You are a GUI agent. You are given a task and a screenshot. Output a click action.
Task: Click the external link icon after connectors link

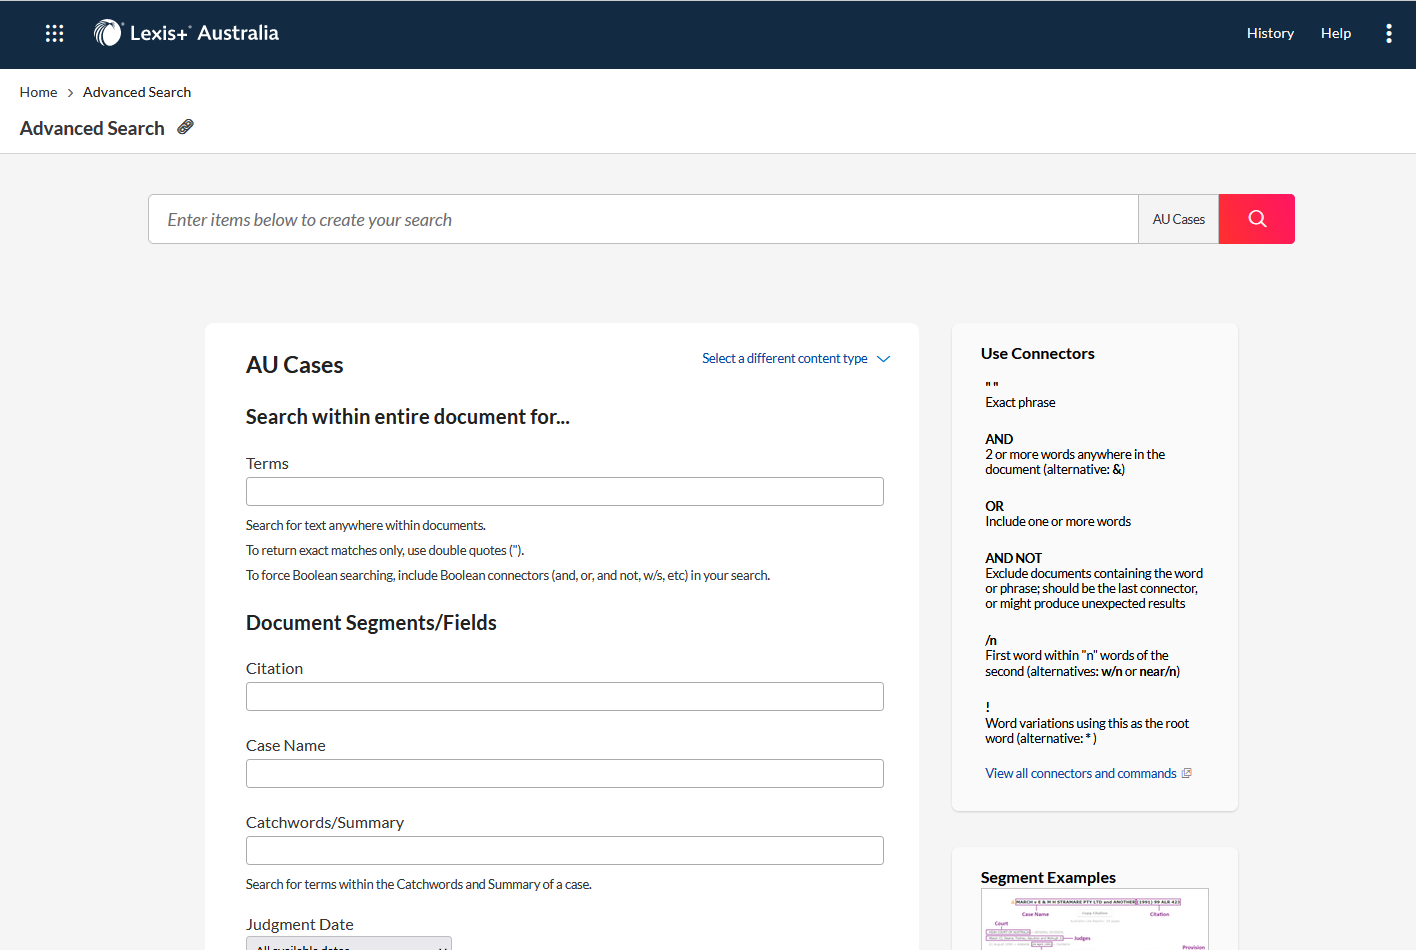pos(1187,773)
